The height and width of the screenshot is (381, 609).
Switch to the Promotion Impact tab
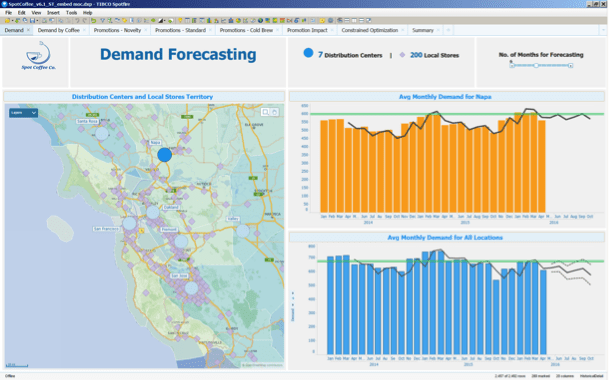point(307,30)
